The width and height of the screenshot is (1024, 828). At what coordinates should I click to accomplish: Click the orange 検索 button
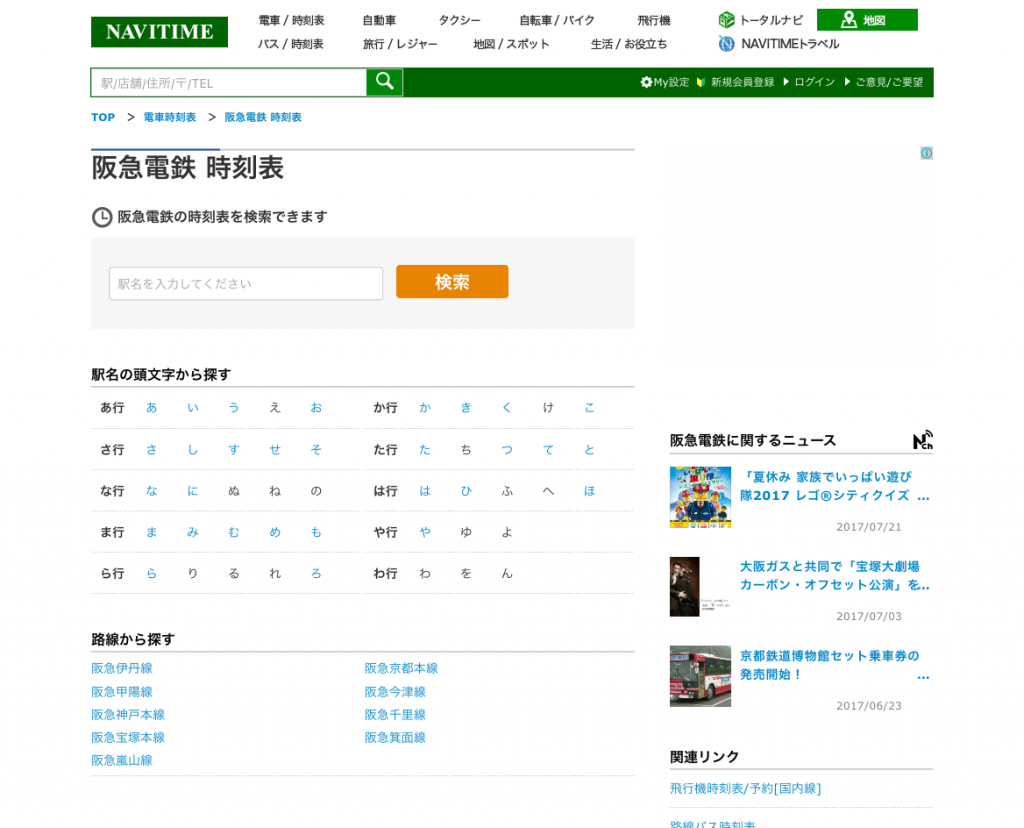pyautogui.click(x=452, y=281)
